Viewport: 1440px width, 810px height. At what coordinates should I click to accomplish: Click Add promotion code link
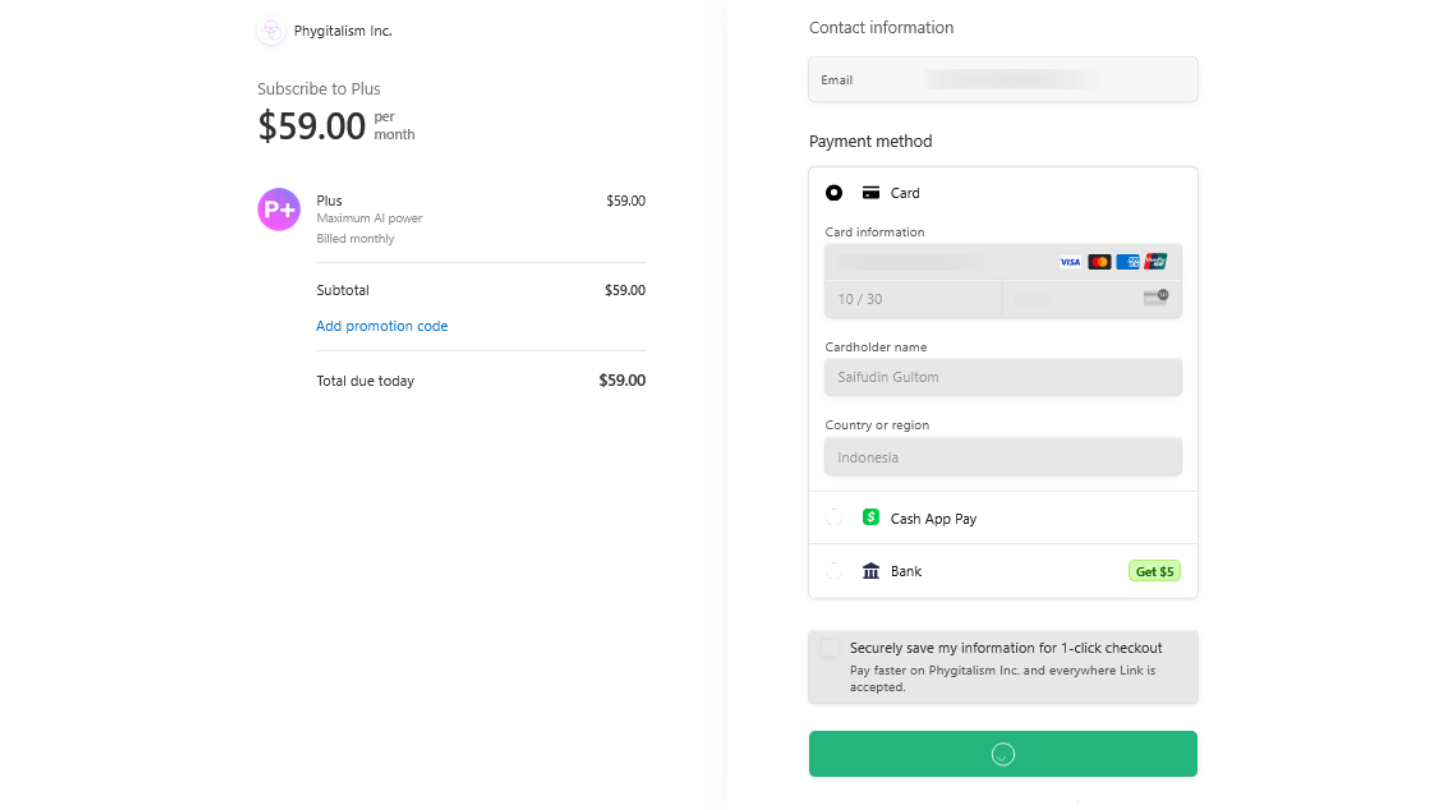[x=382, y=326]
